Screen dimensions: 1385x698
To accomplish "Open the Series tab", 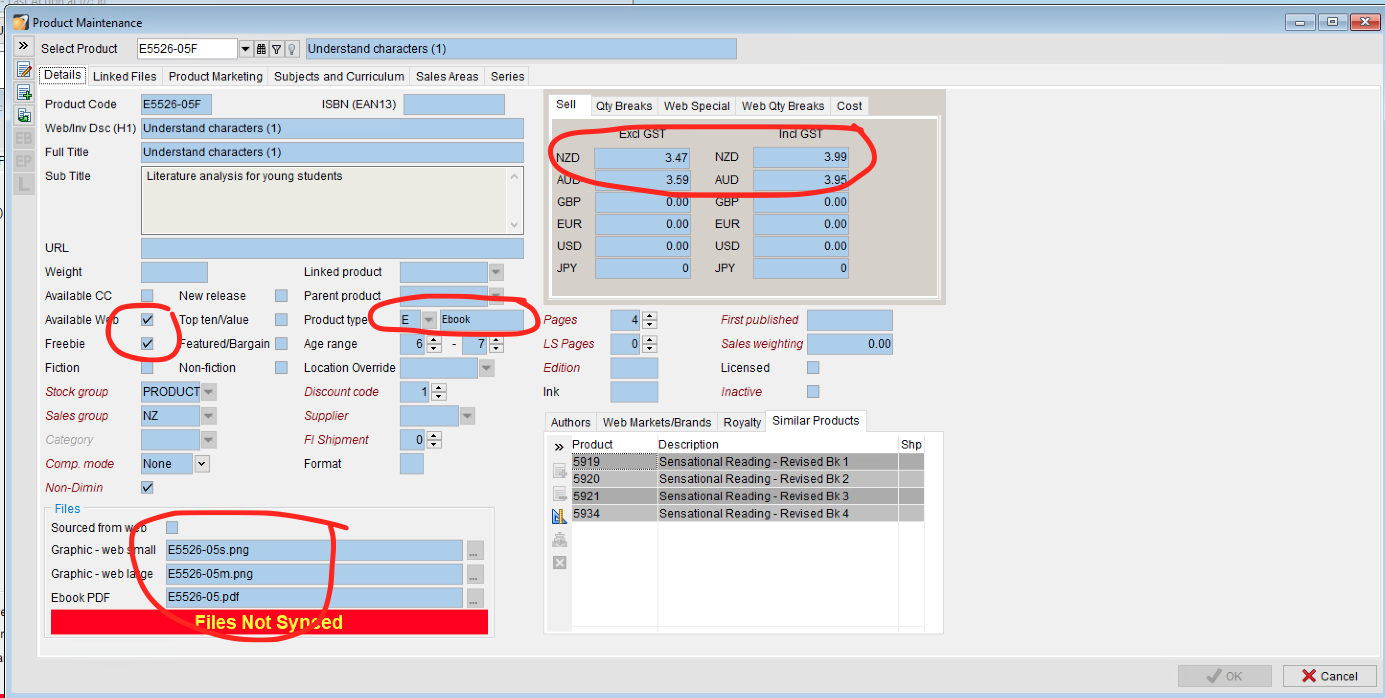I will click(508, 76).
